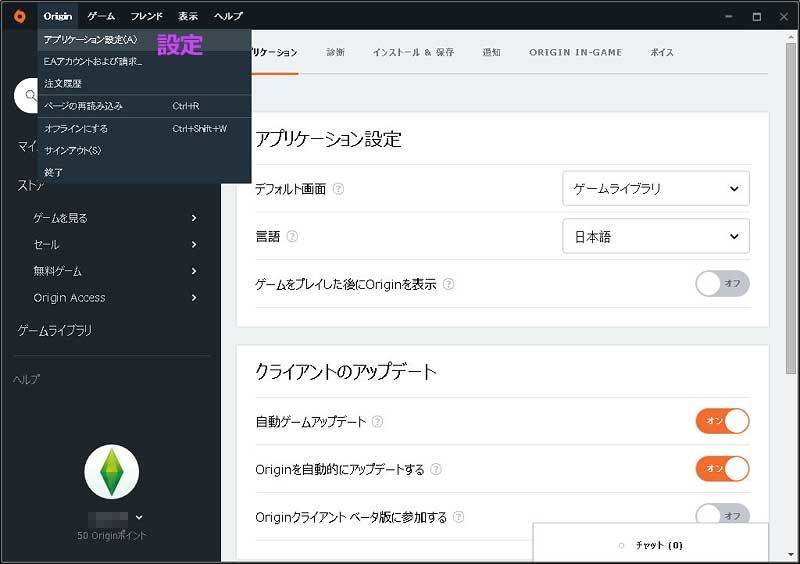This screenshot has width=800, height=564.
Task: Switch to 通知 tab
Action: pos(491,52)
